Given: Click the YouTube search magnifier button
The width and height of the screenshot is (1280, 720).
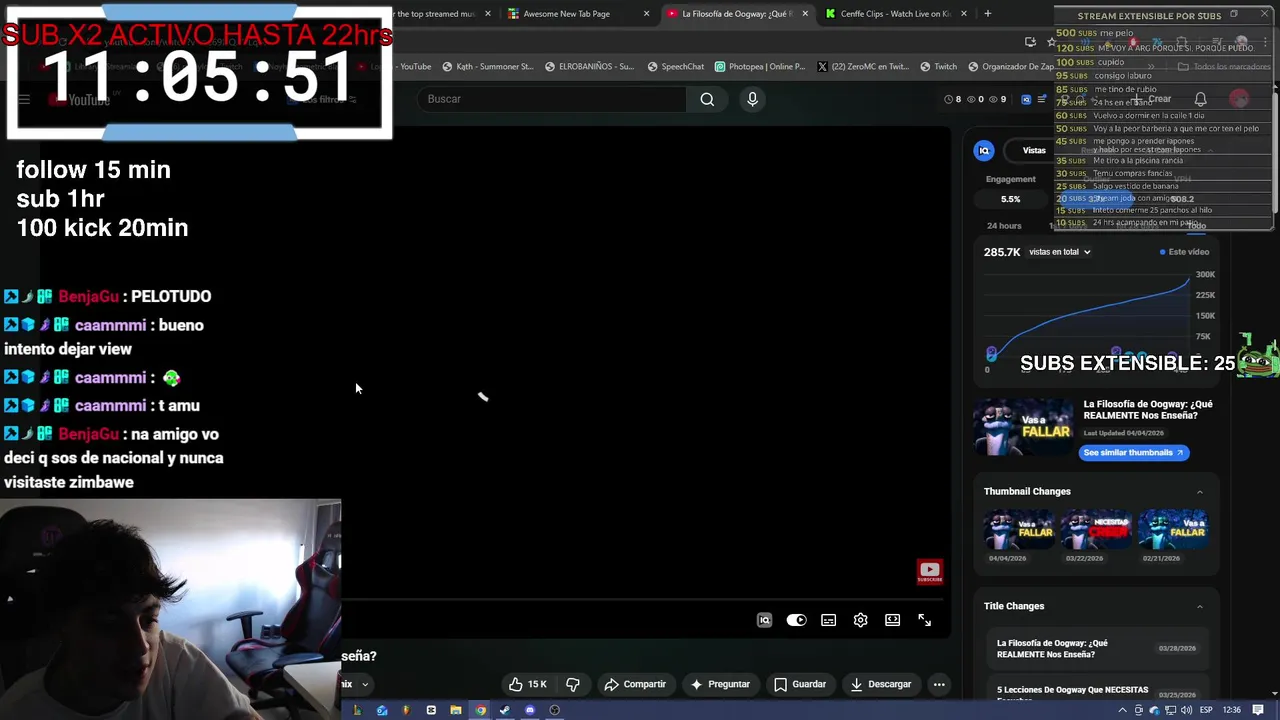Looking at the screenshot, I should point(707,99).
